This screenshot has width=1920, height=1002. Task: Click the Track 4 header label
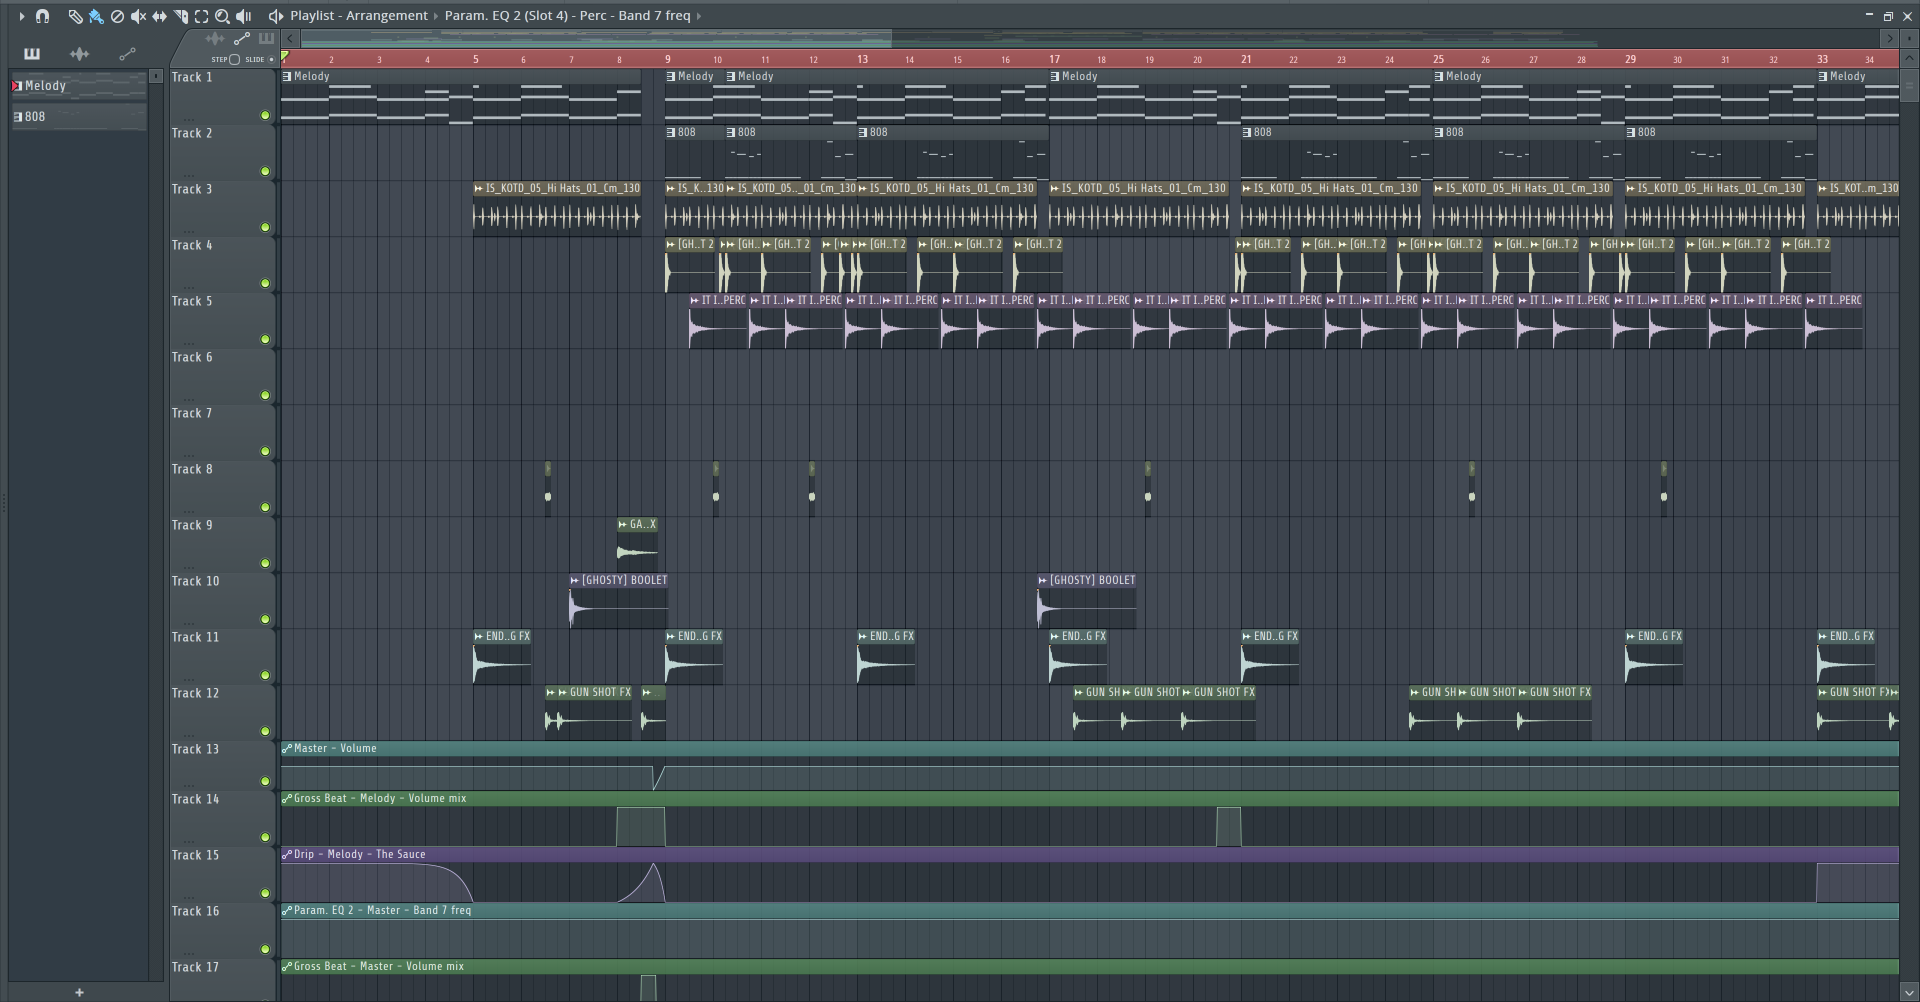[x=192, y=245]
